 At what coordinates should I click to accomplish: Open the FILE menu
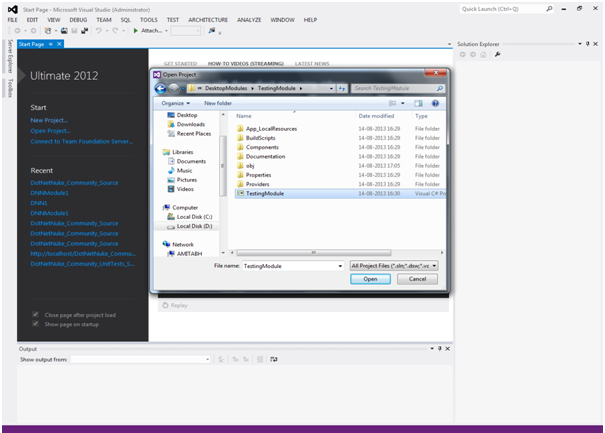tap(12, 20)
